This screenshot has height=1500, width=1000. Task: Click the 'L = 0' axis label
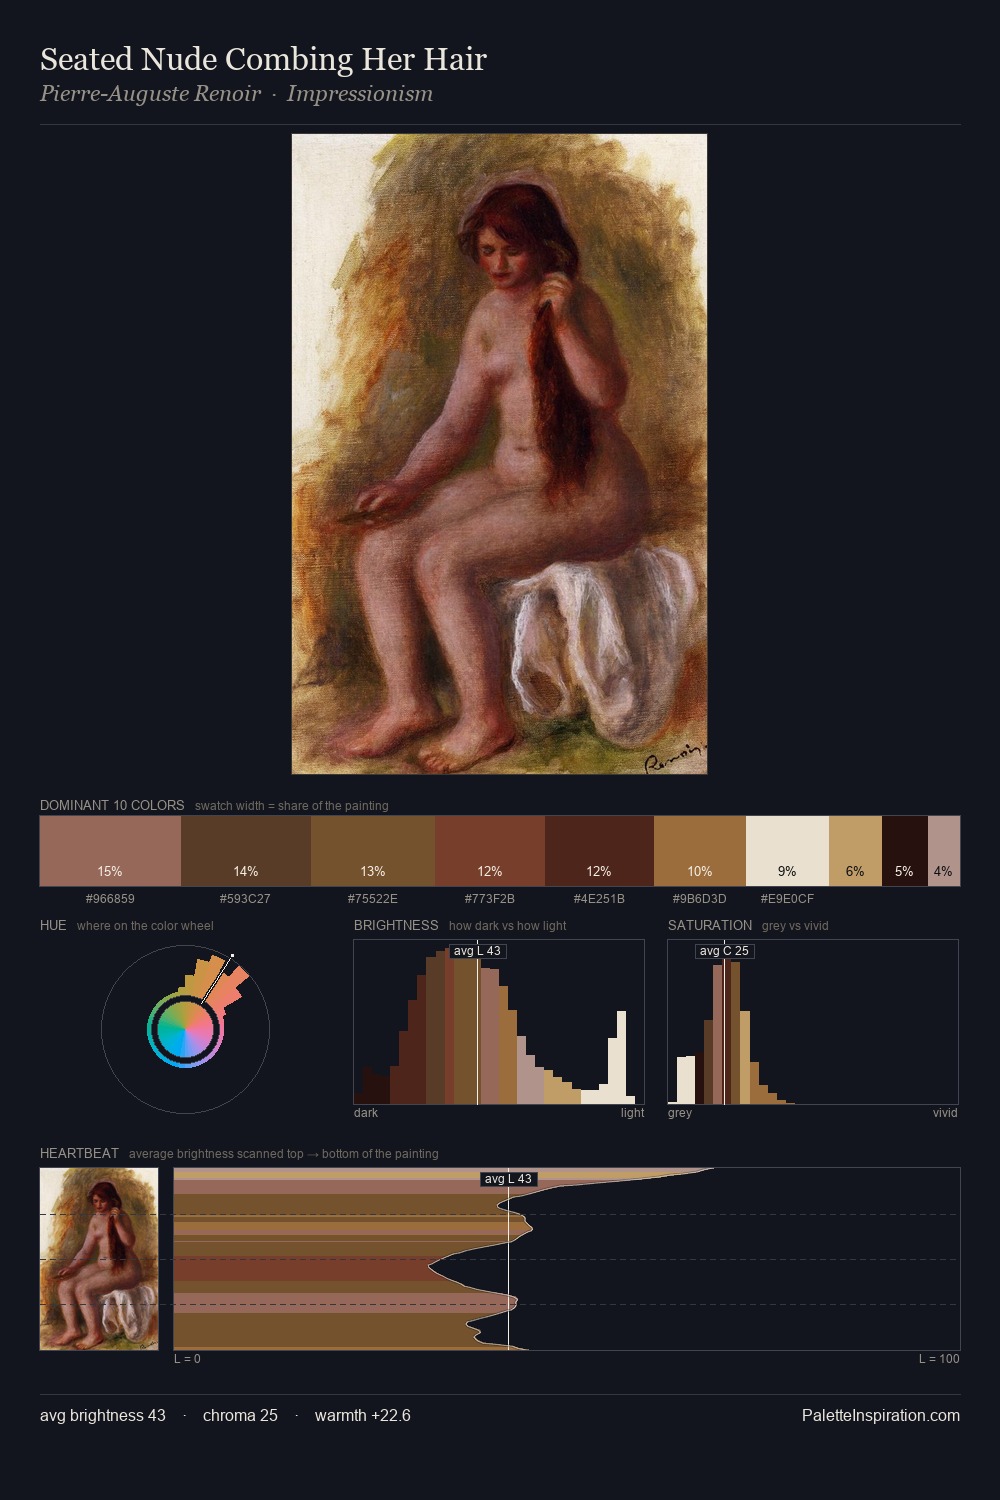coord(187,1358)
